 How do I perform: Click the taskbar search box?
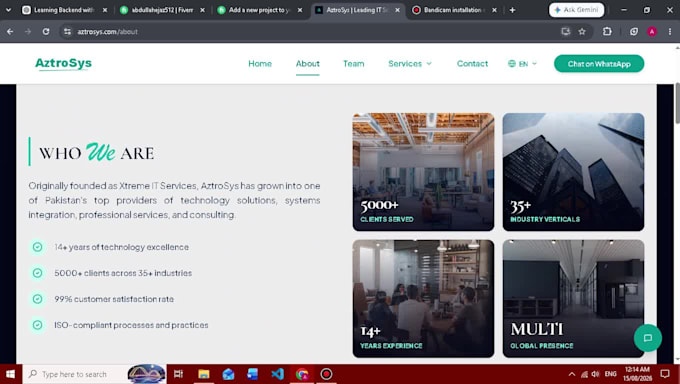click(x=95, y=374)
